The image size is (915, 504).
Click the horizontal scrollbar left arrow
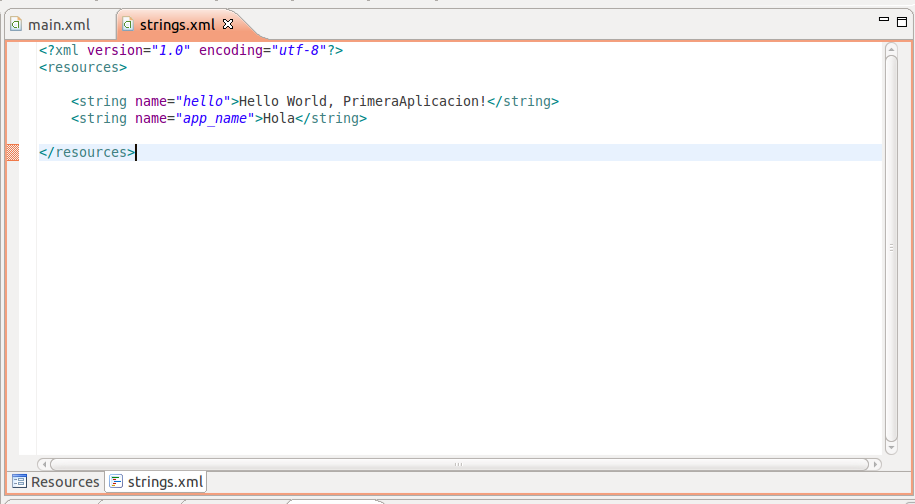[44, 464]
